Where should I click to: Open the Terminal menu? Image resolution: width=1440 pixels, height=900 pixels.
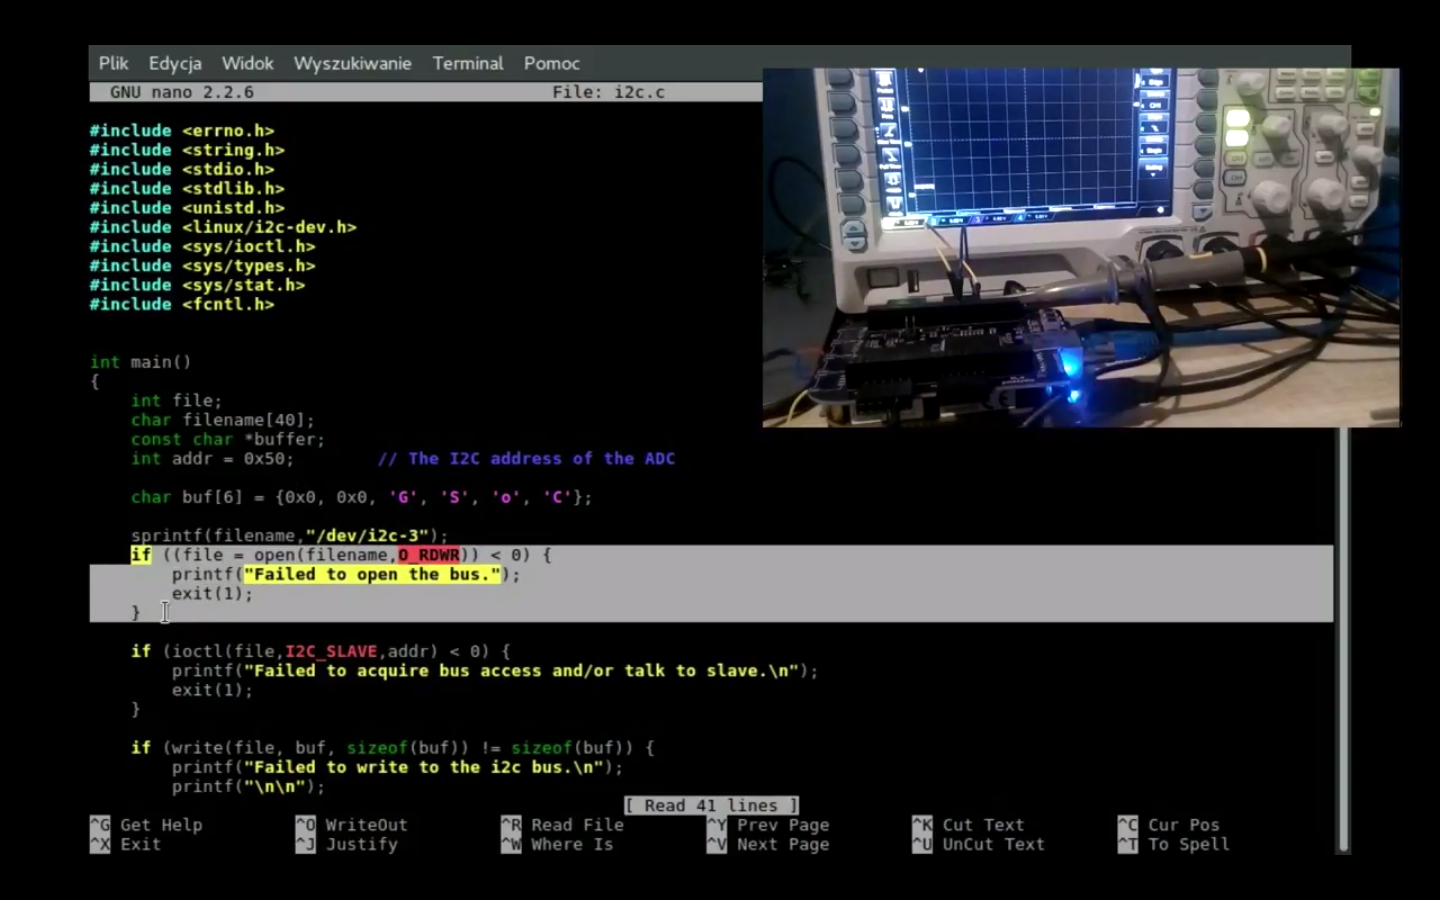467,63
